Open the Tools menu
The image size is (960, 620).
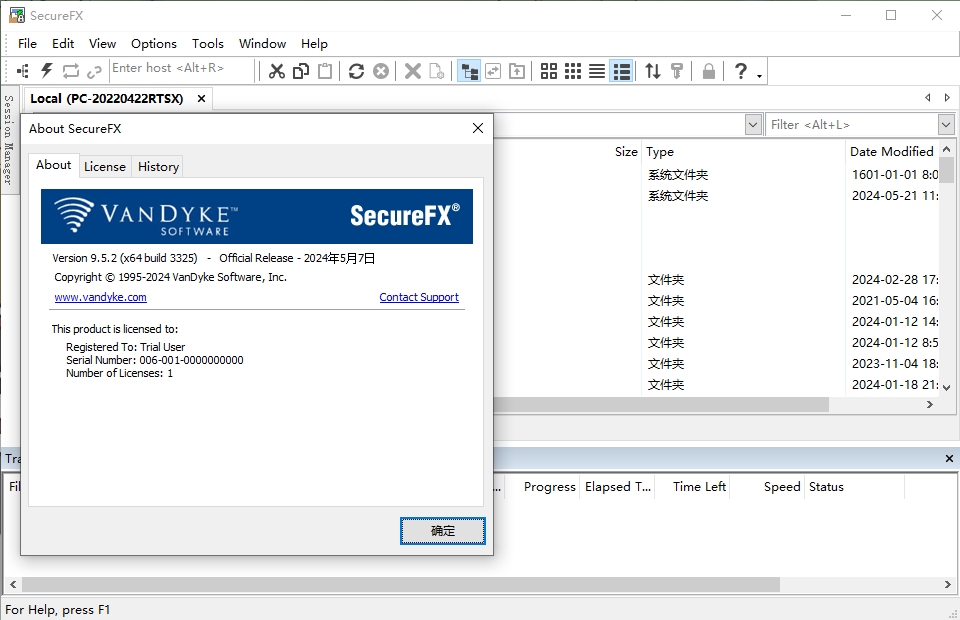208,43
